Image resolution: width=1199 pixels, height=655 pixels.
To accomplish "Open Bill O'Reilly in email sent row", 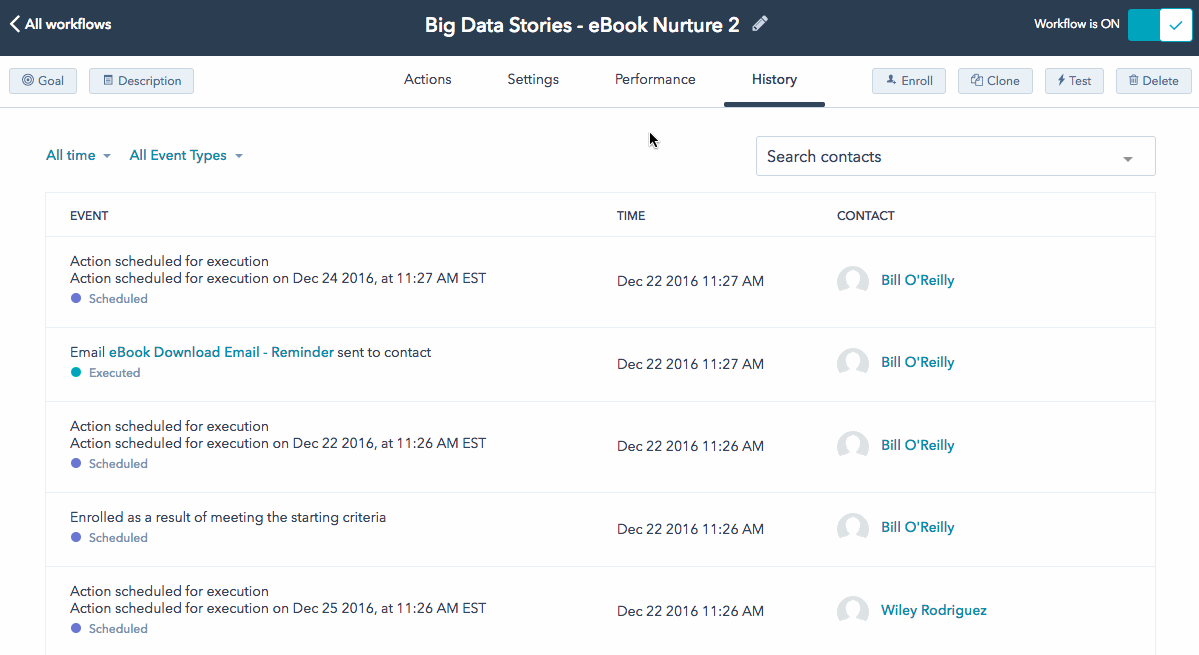I will click(x=917, y=362).
